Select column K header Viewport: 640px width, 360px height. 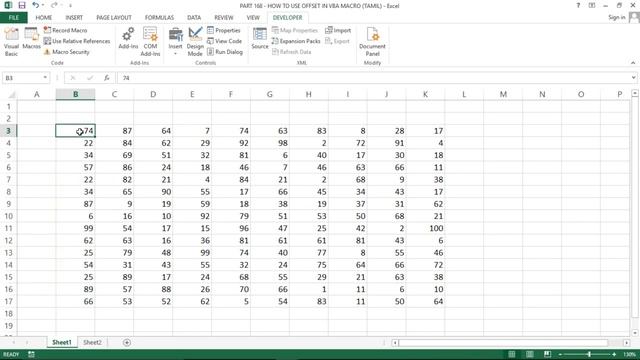425,94
